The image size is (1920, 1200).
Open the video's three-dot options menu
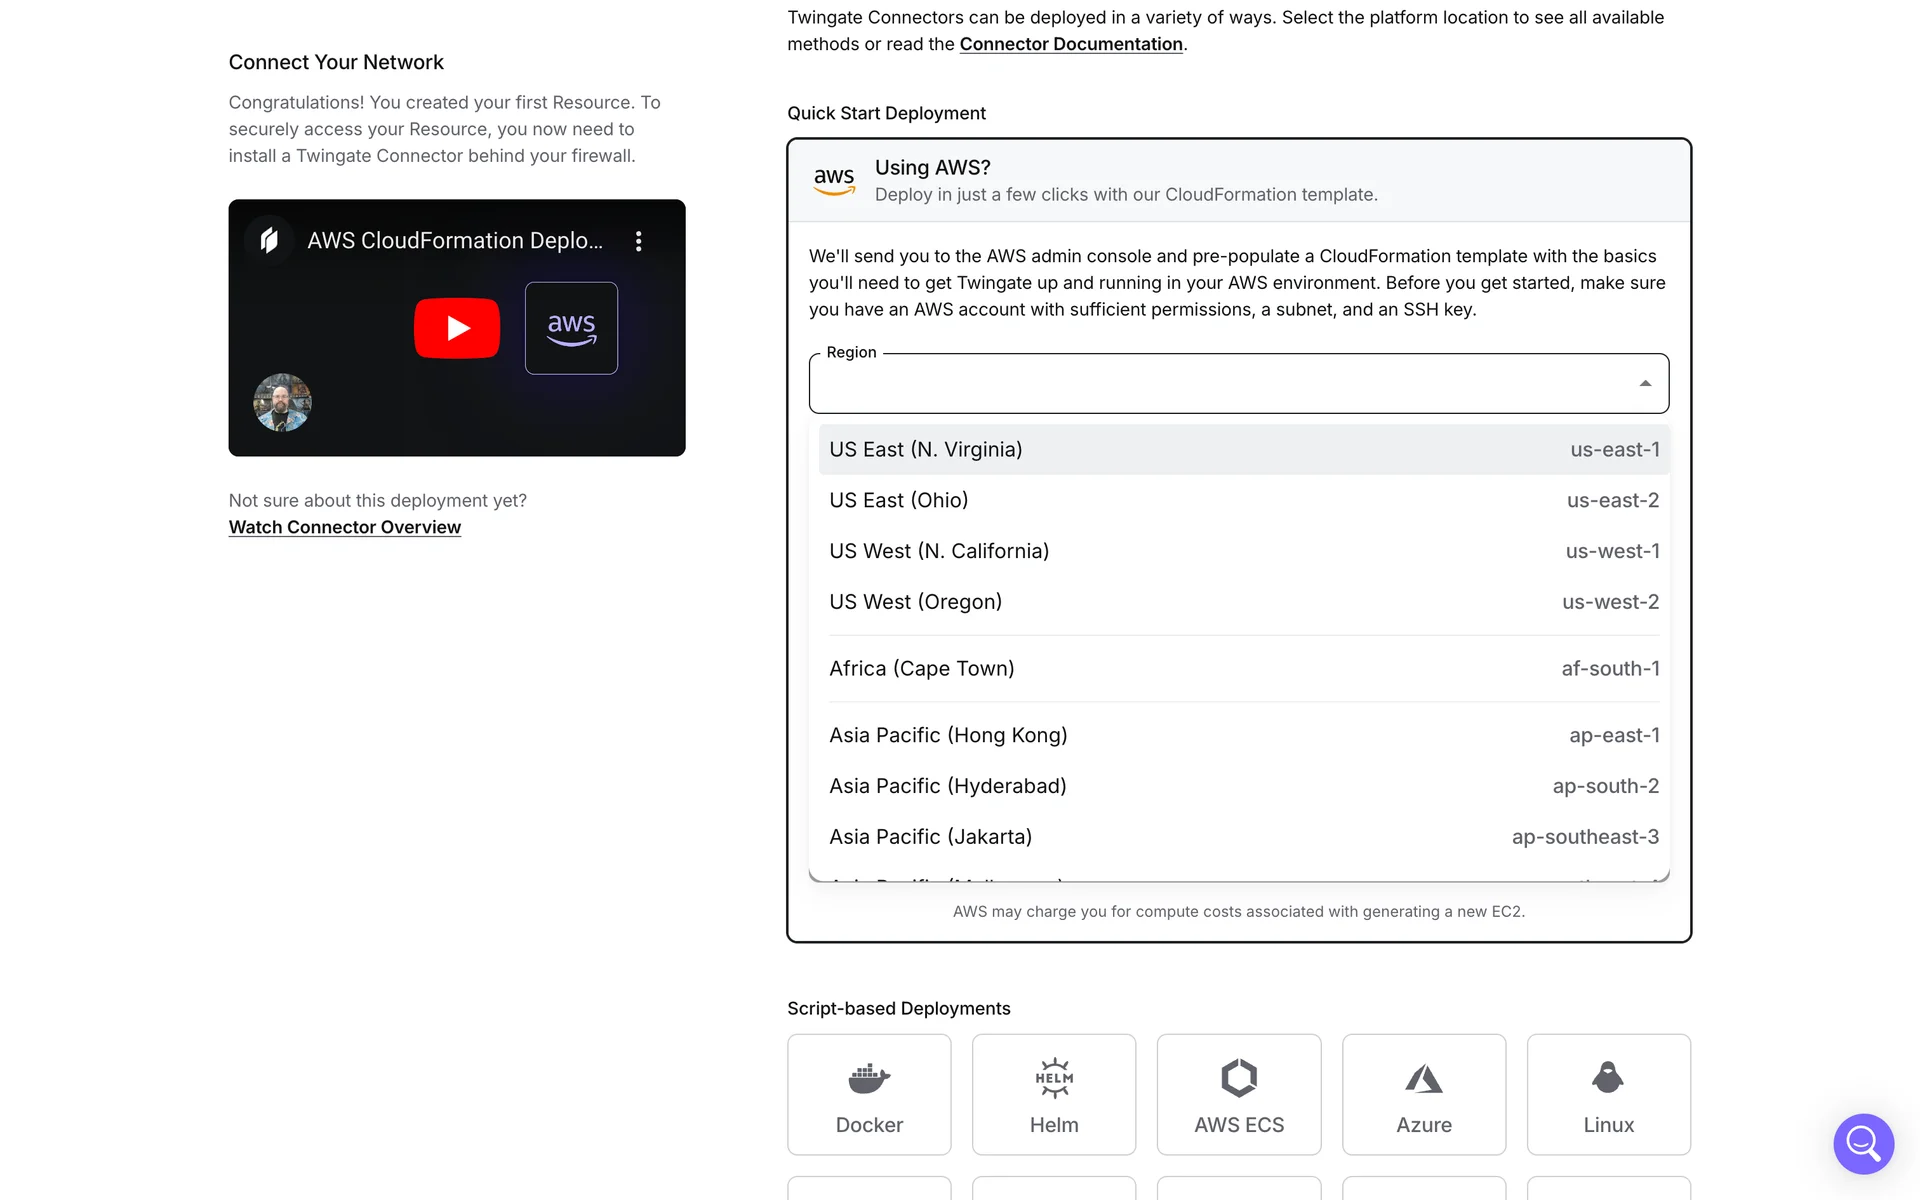tap(638, 241)
